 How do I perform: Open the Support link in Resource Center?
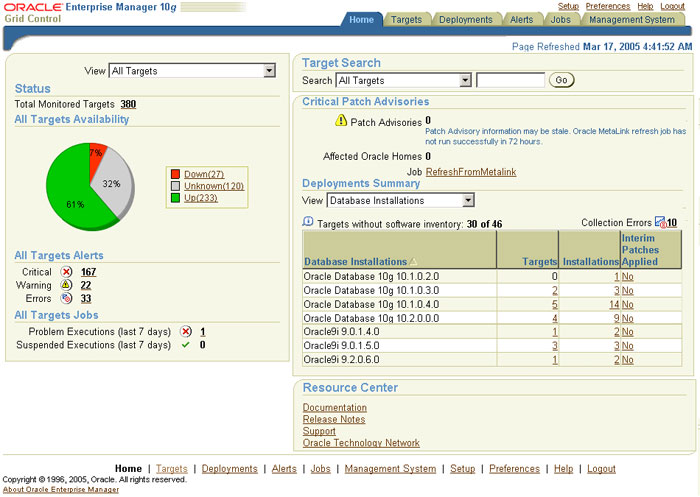click(x=319, y=431)
